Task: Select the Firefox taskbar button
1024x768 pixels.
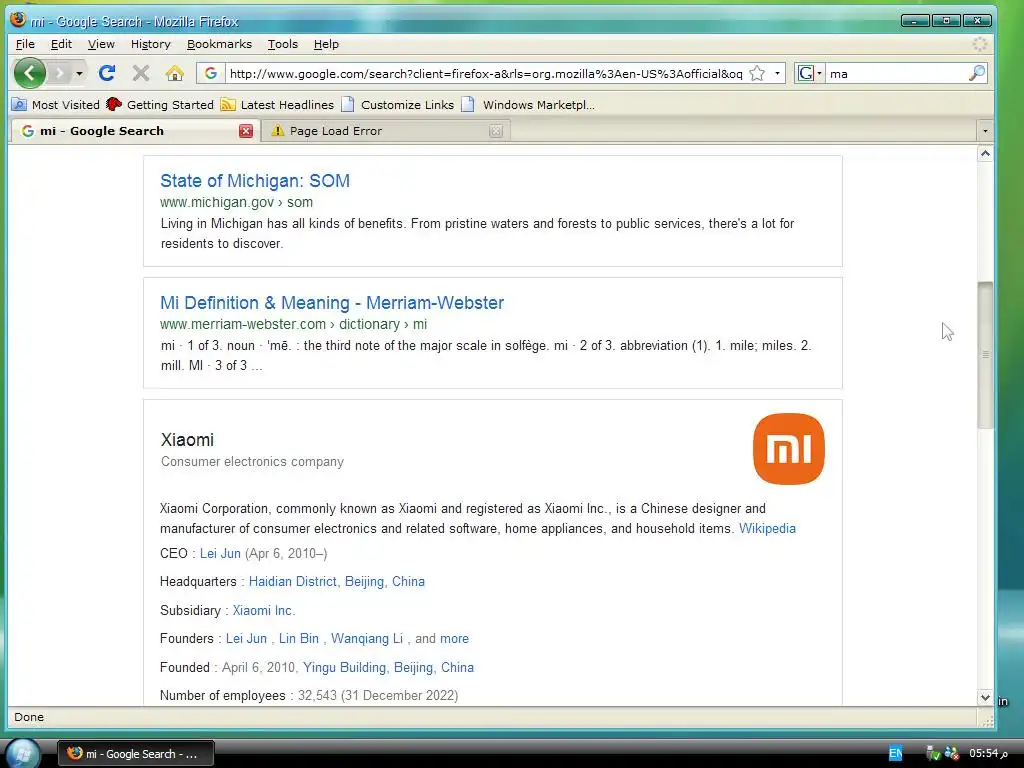Action: [x=135, y=754]
